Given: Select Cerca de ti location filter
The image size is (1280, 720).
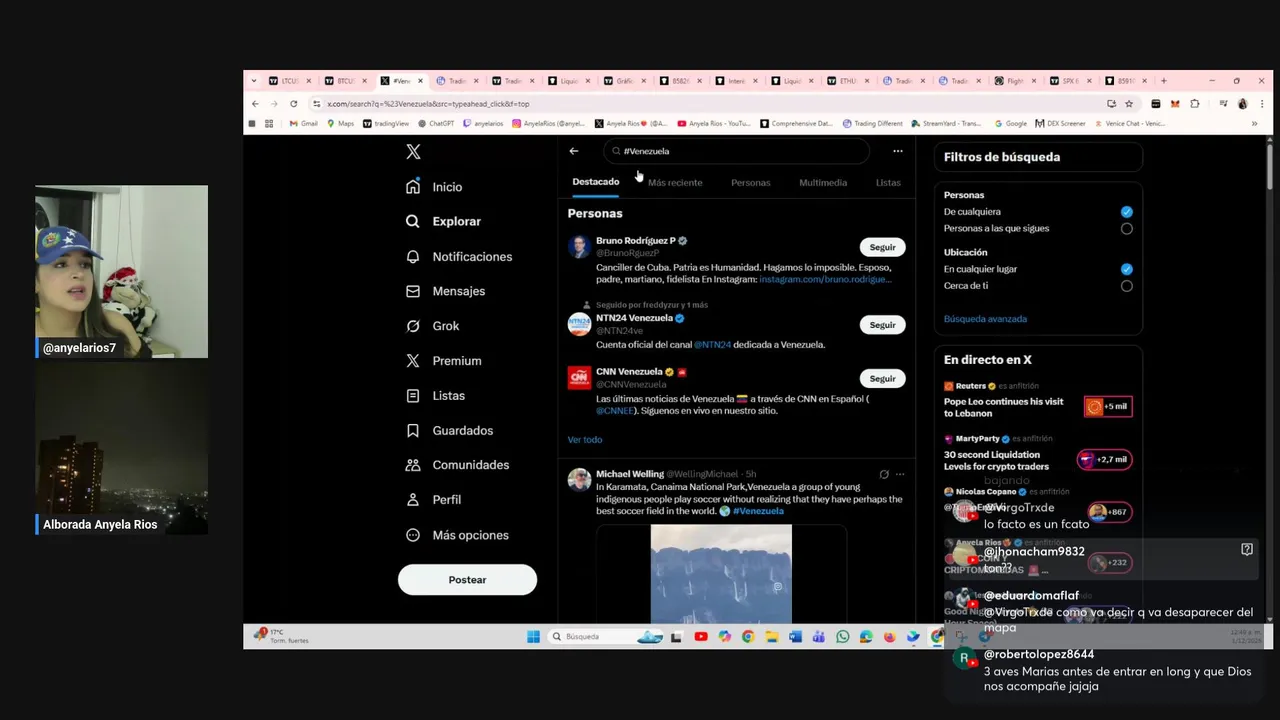Looking at the screenshot, I should 1127,286.
